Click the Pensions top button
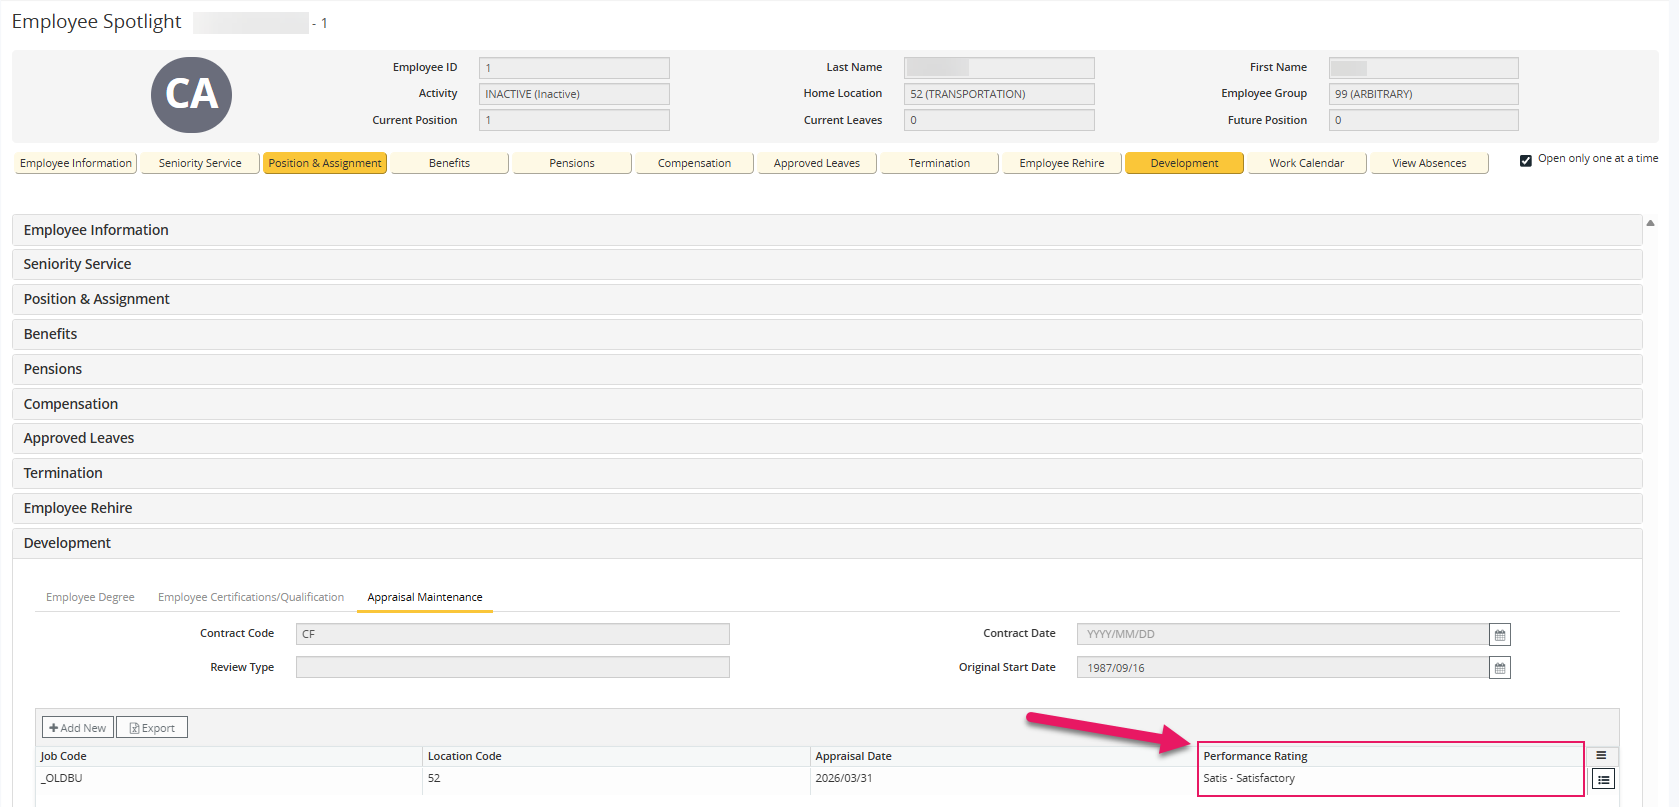 572,163
